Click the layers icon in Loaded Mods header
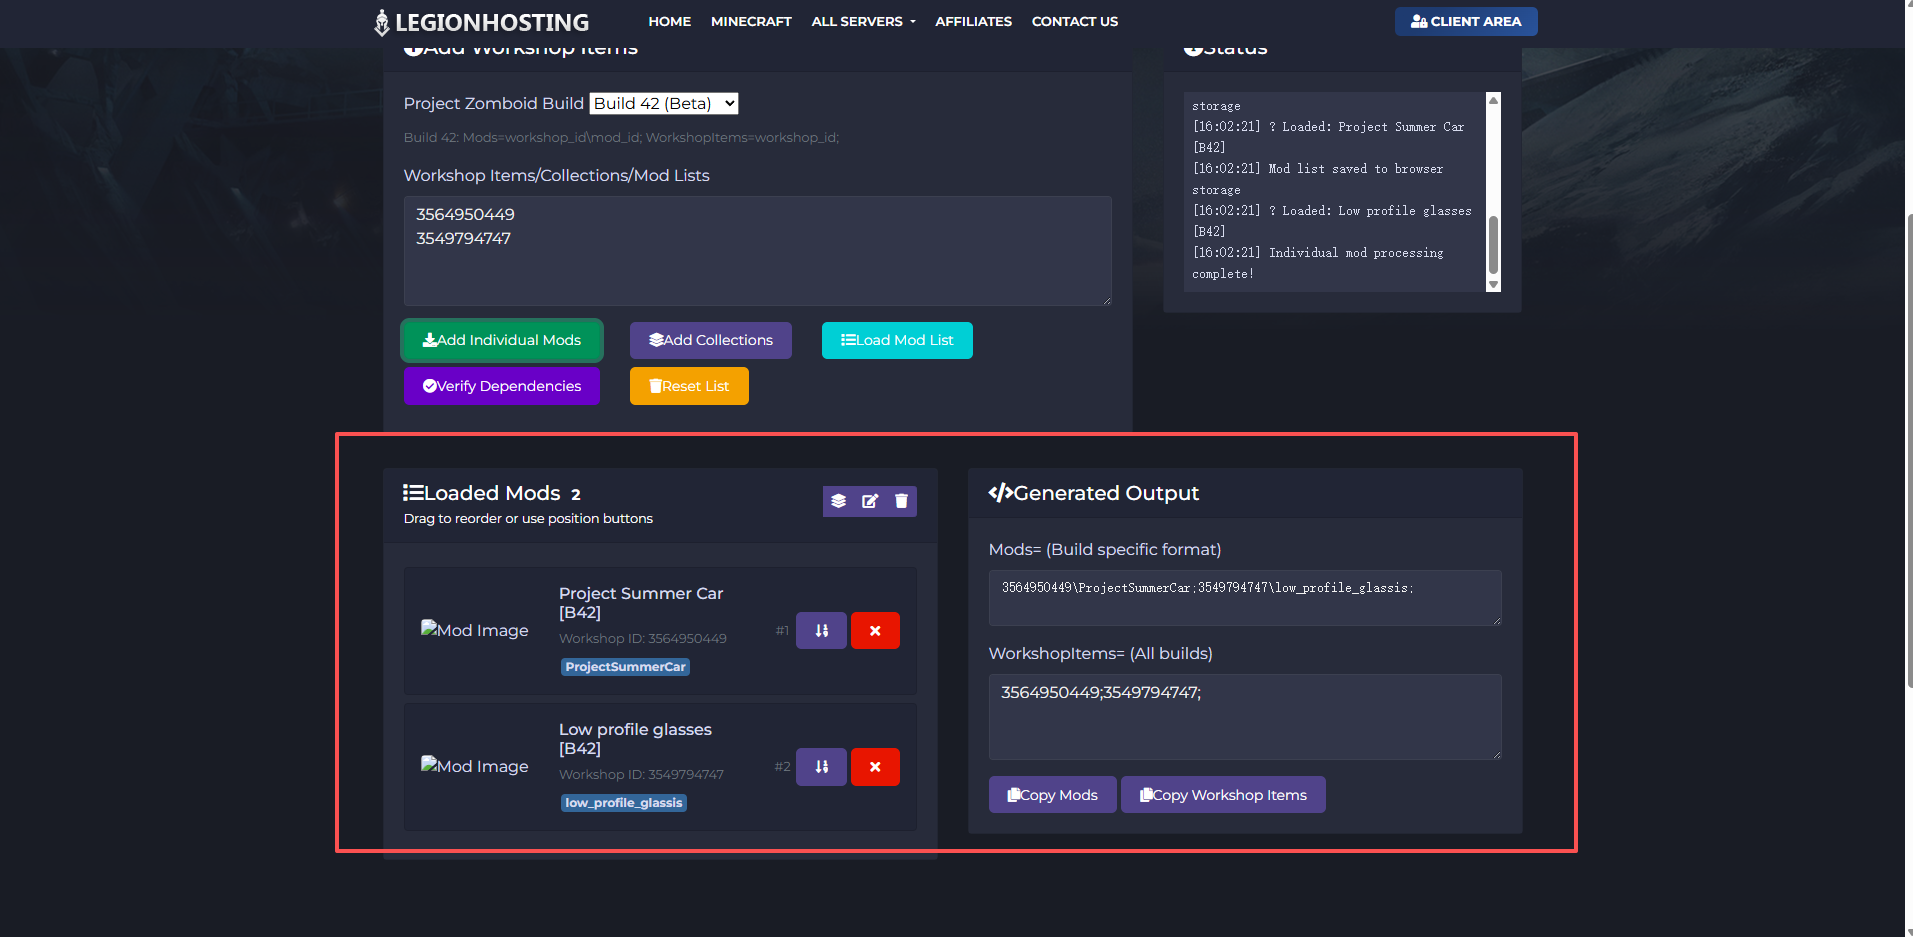The height and width of the screenshot is (937, 1913). coord(839,501)
